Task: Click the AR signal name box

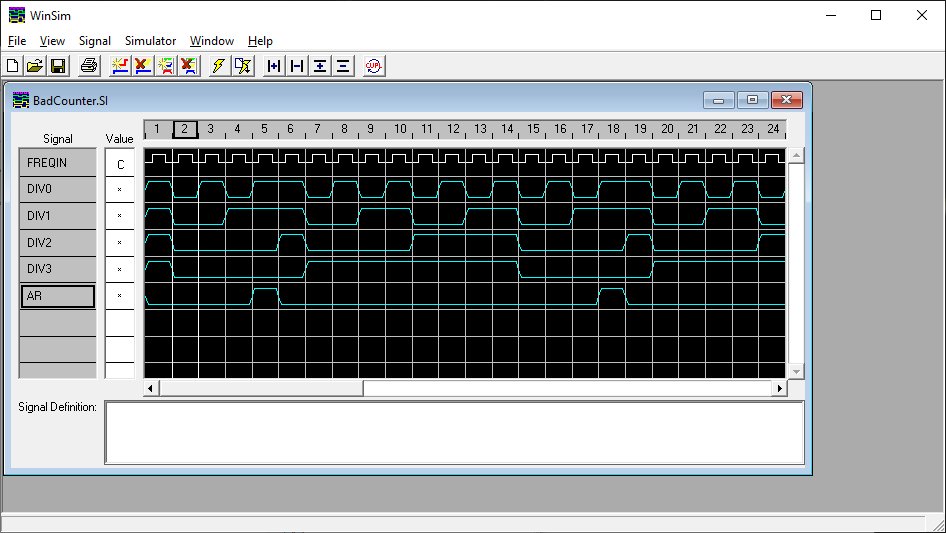Action: point(58,296)
